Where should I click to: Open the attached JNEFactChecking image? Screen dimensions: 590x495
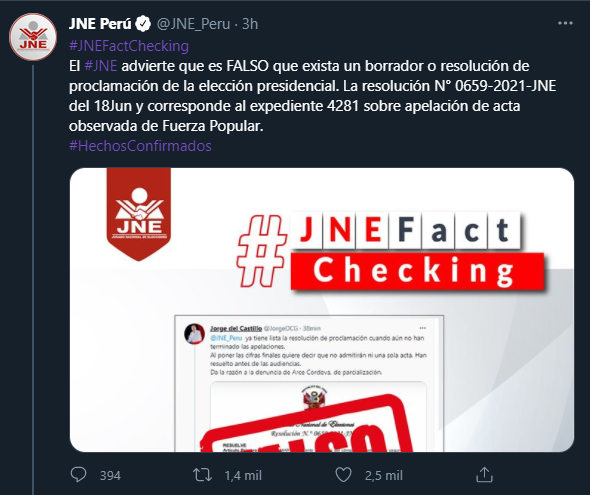coord(322,310)
